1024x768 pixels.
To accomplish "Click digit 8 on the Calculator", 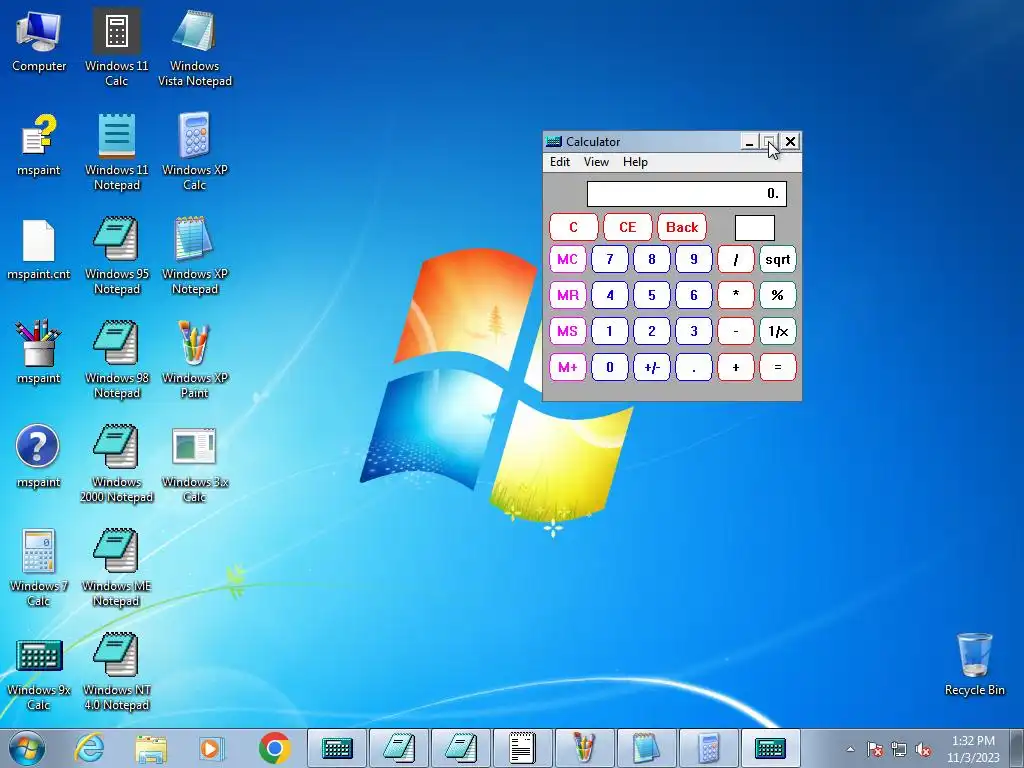I will [x=652, y=259].
